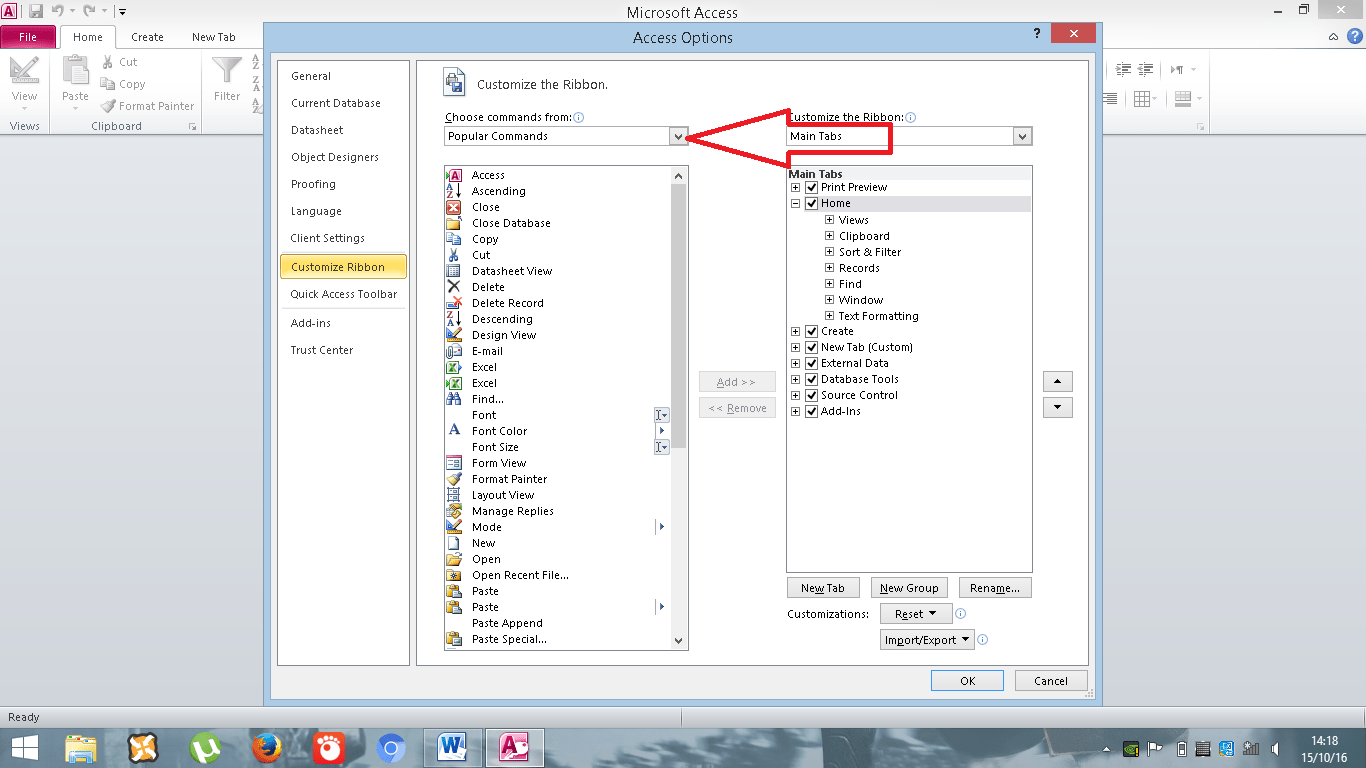Open the File tab in Access ribbon
1366x768 pixels.
pos(28,37)
